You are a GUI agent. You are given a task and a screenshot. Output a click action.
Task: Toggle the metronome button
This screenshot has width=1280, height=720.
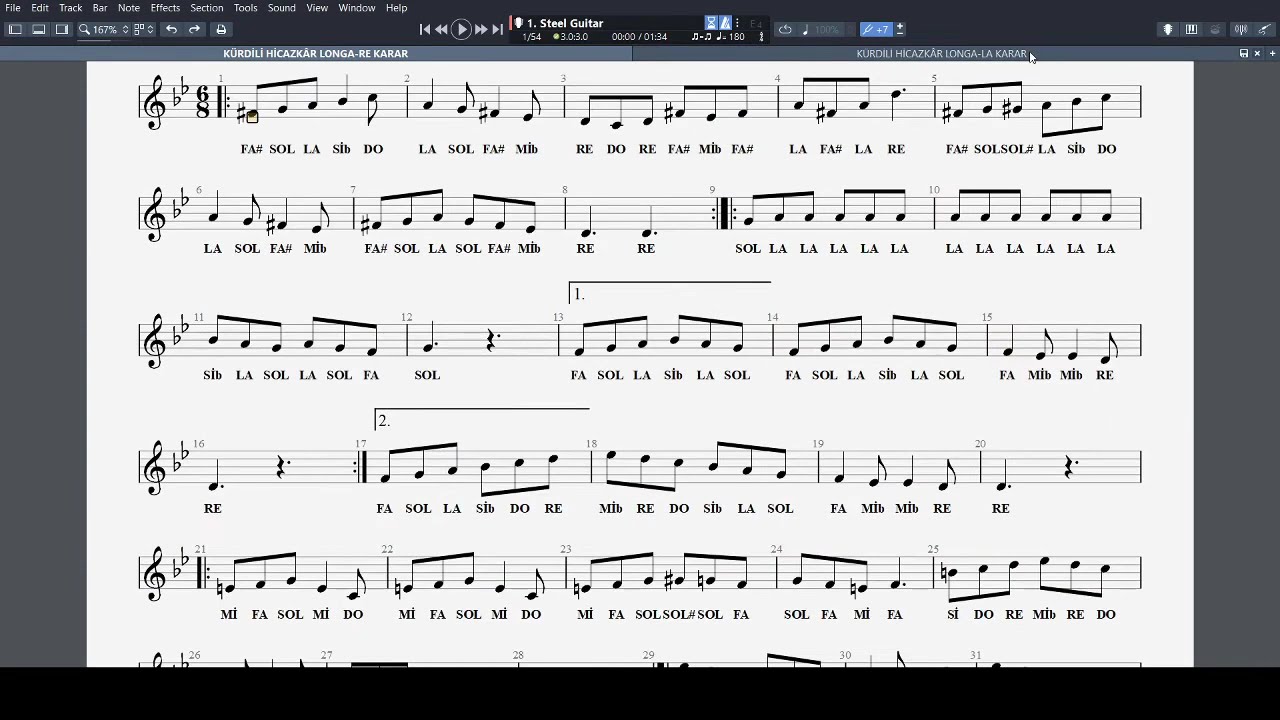(x=726, y=23)
